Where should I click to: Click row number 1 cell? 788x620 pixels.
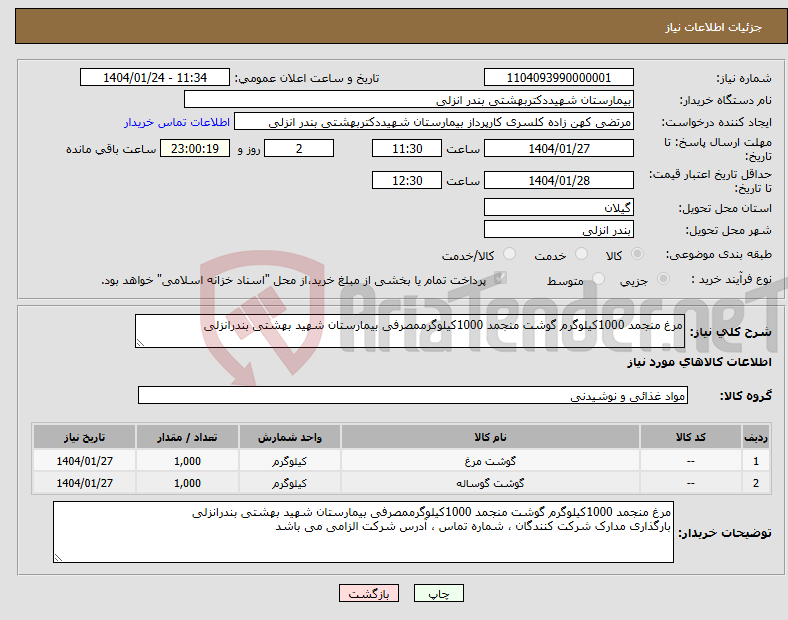click(755, 461)
